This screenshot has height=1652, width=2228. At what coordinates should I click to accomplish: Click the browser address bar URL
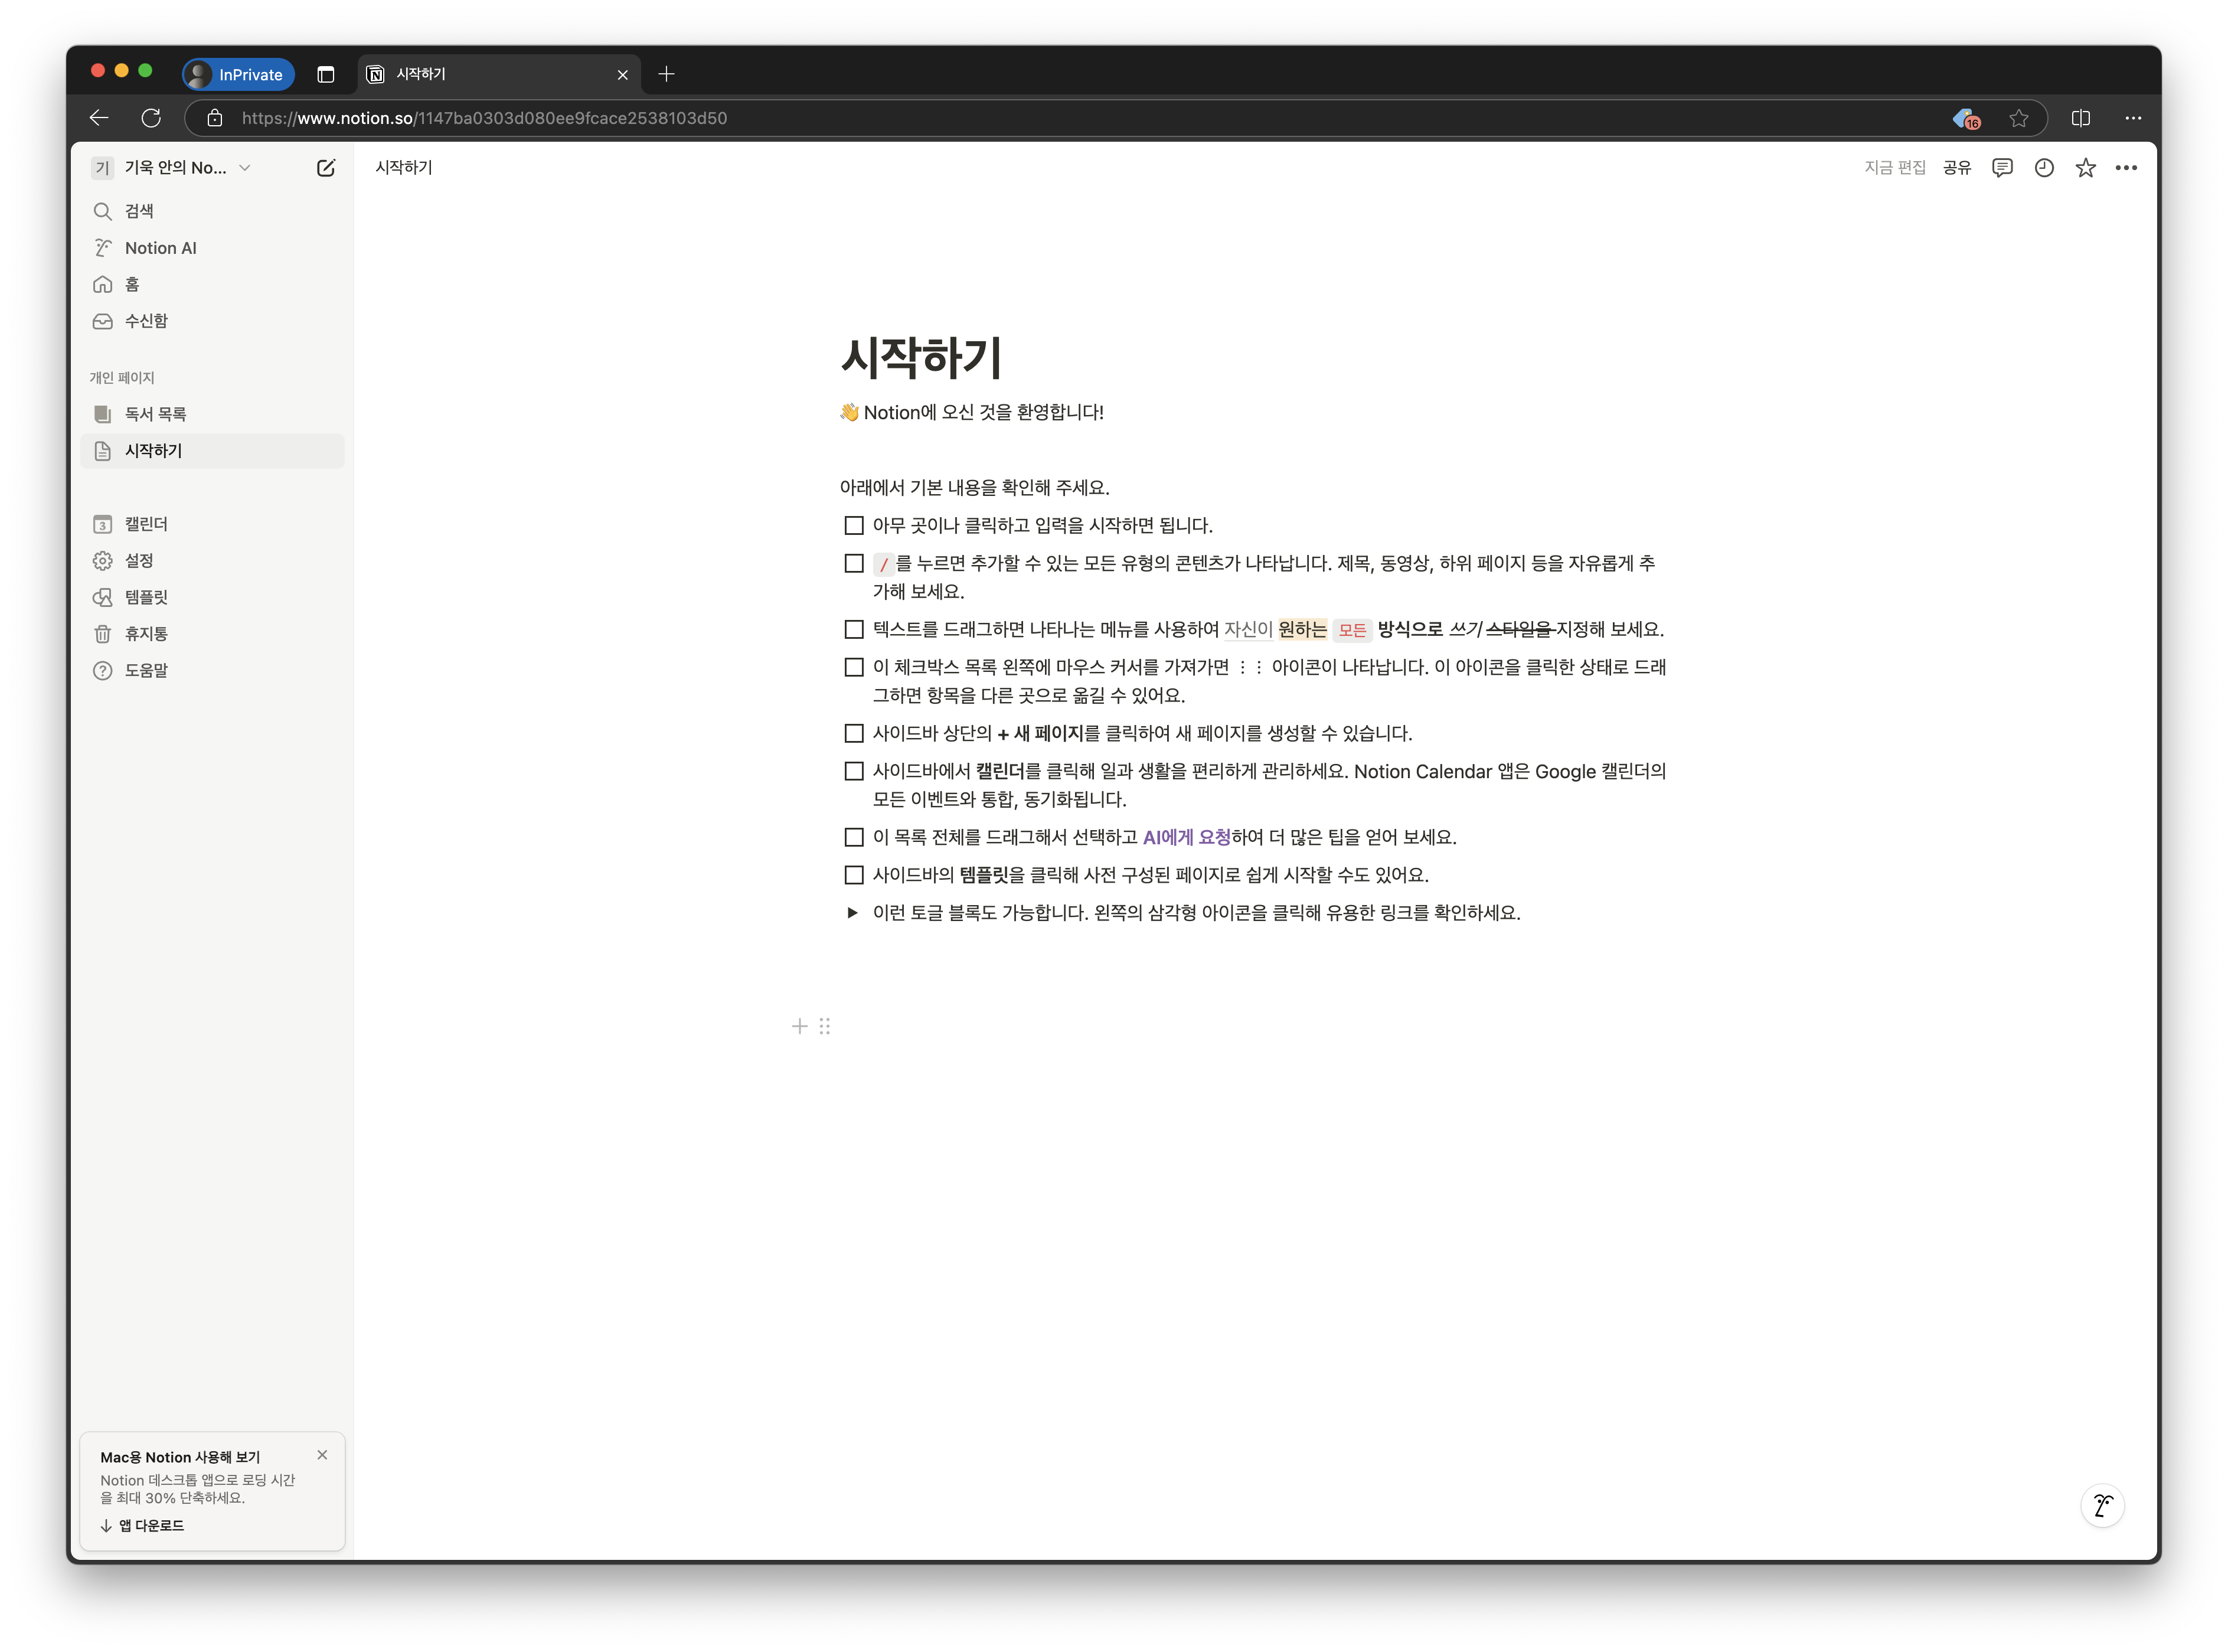(x=484, y=118)
